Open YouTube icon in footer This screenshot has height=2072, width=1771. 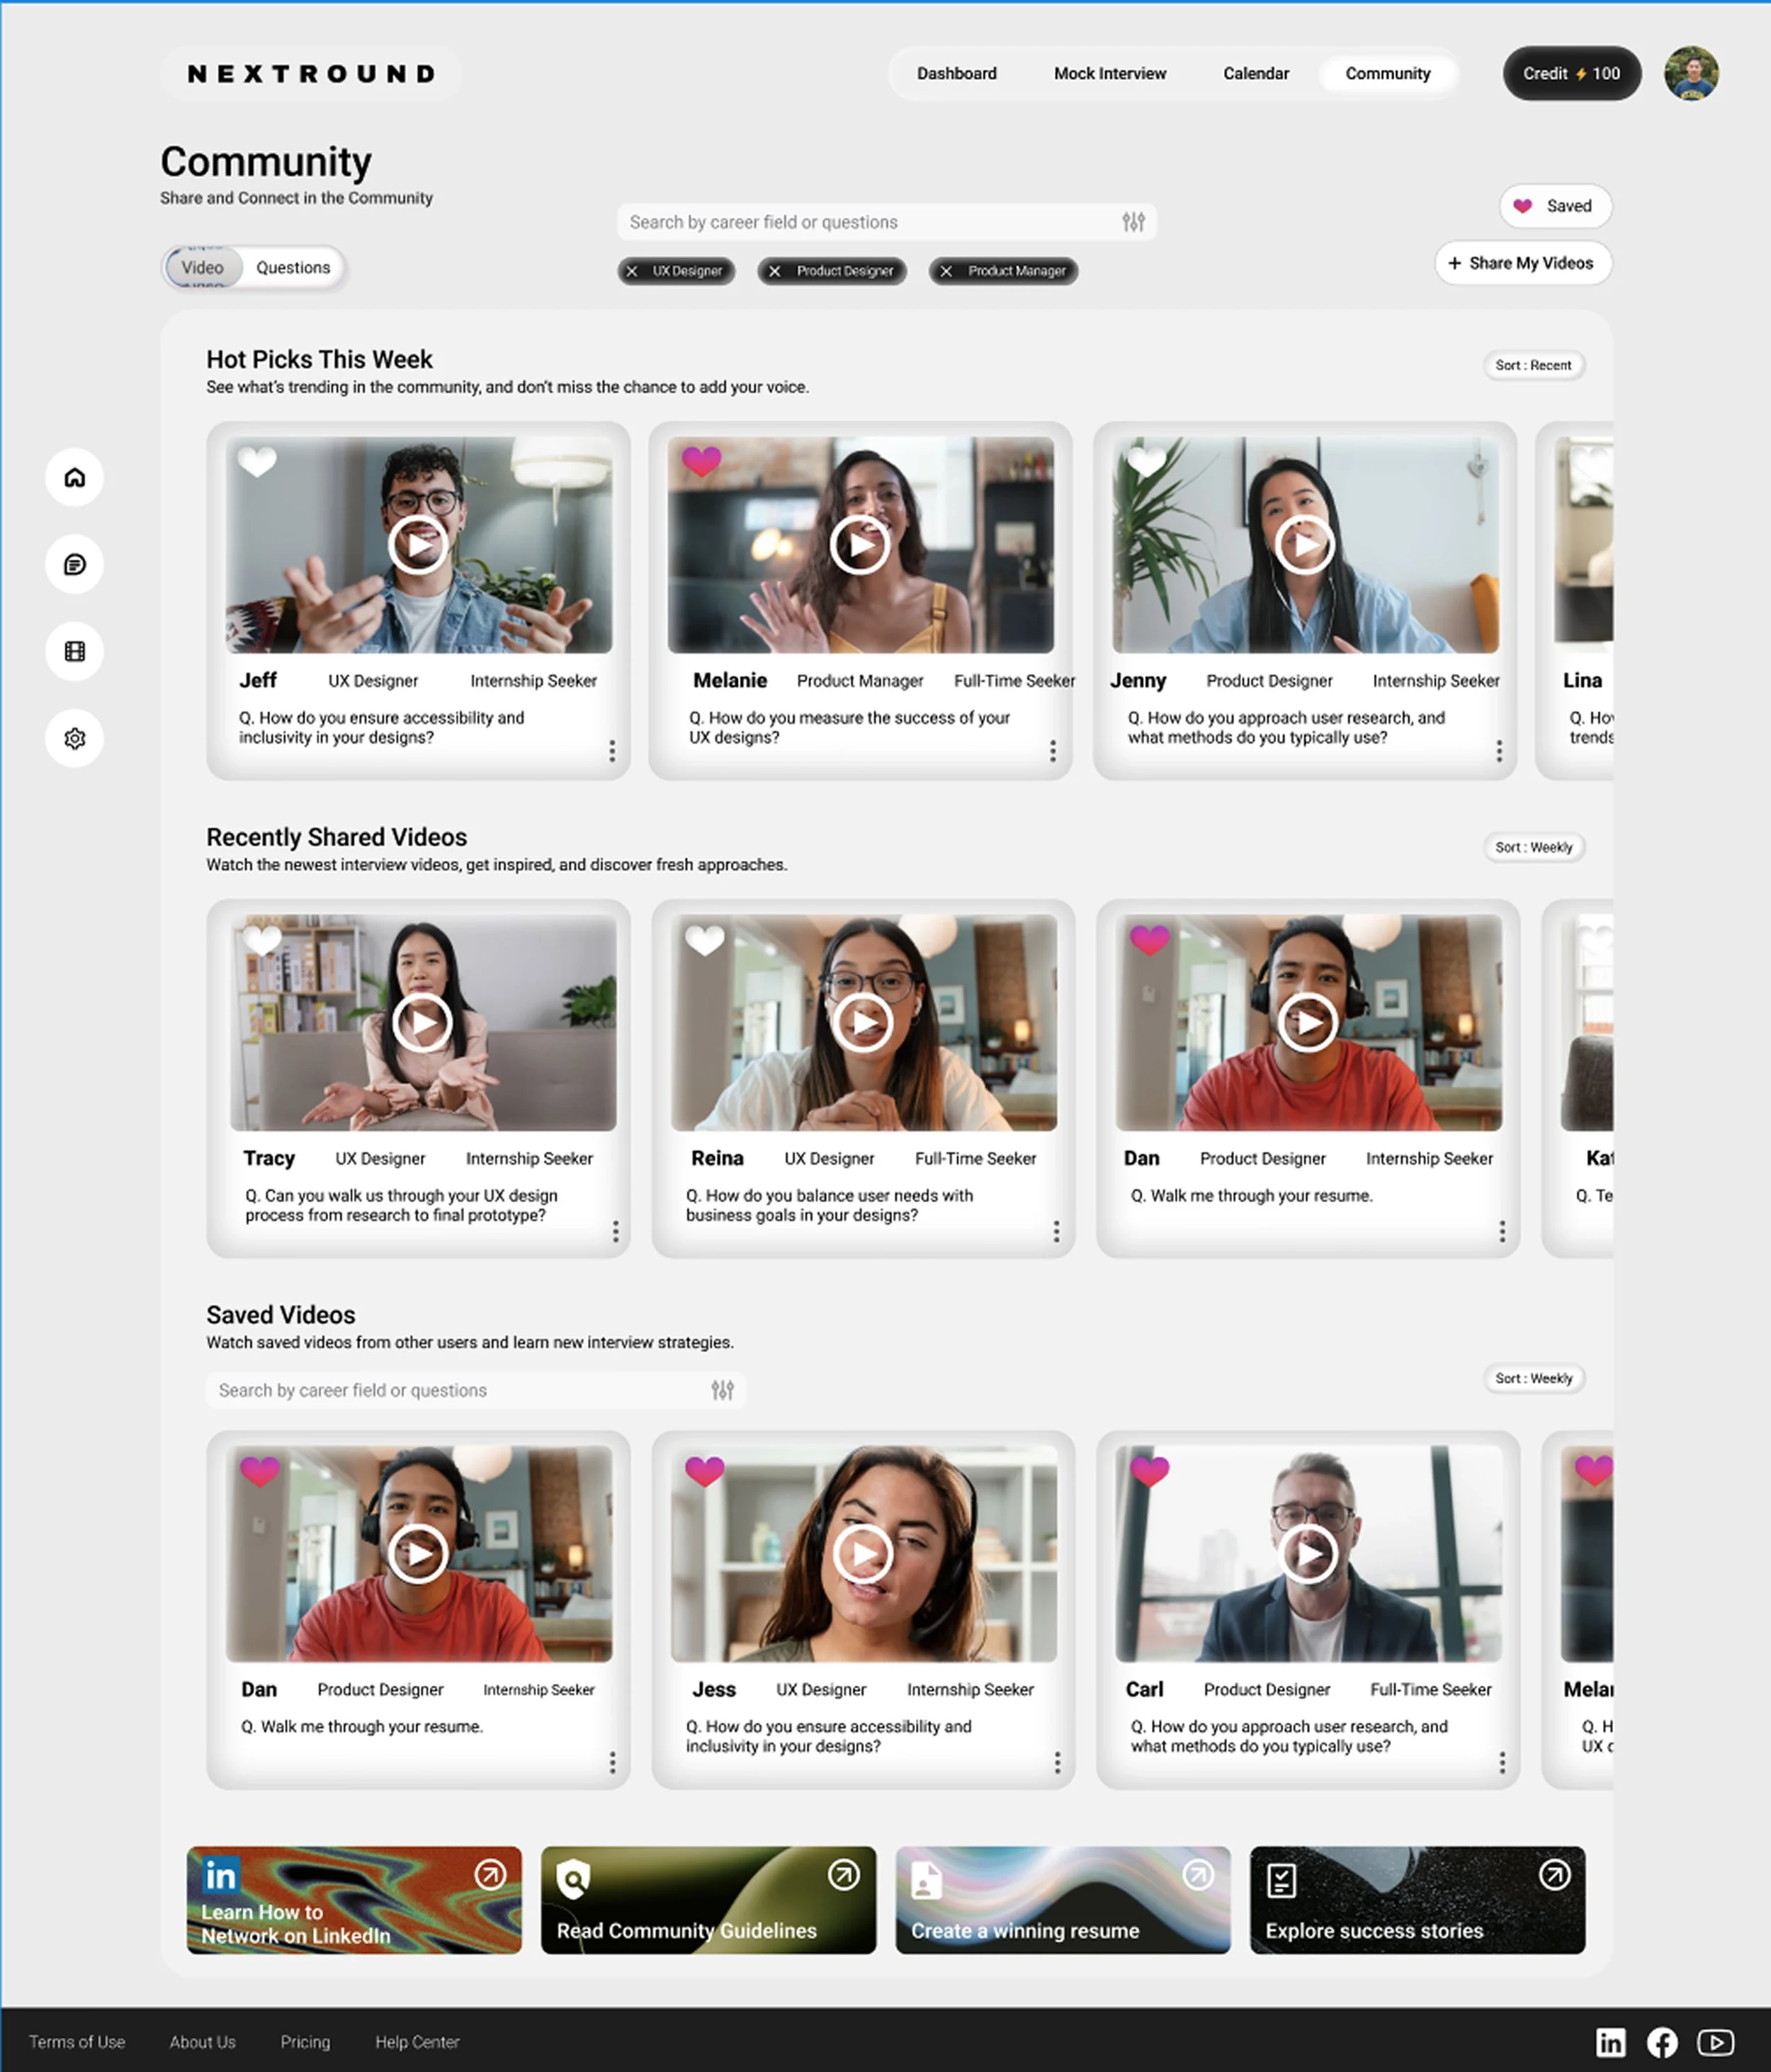(1715, 2042)
